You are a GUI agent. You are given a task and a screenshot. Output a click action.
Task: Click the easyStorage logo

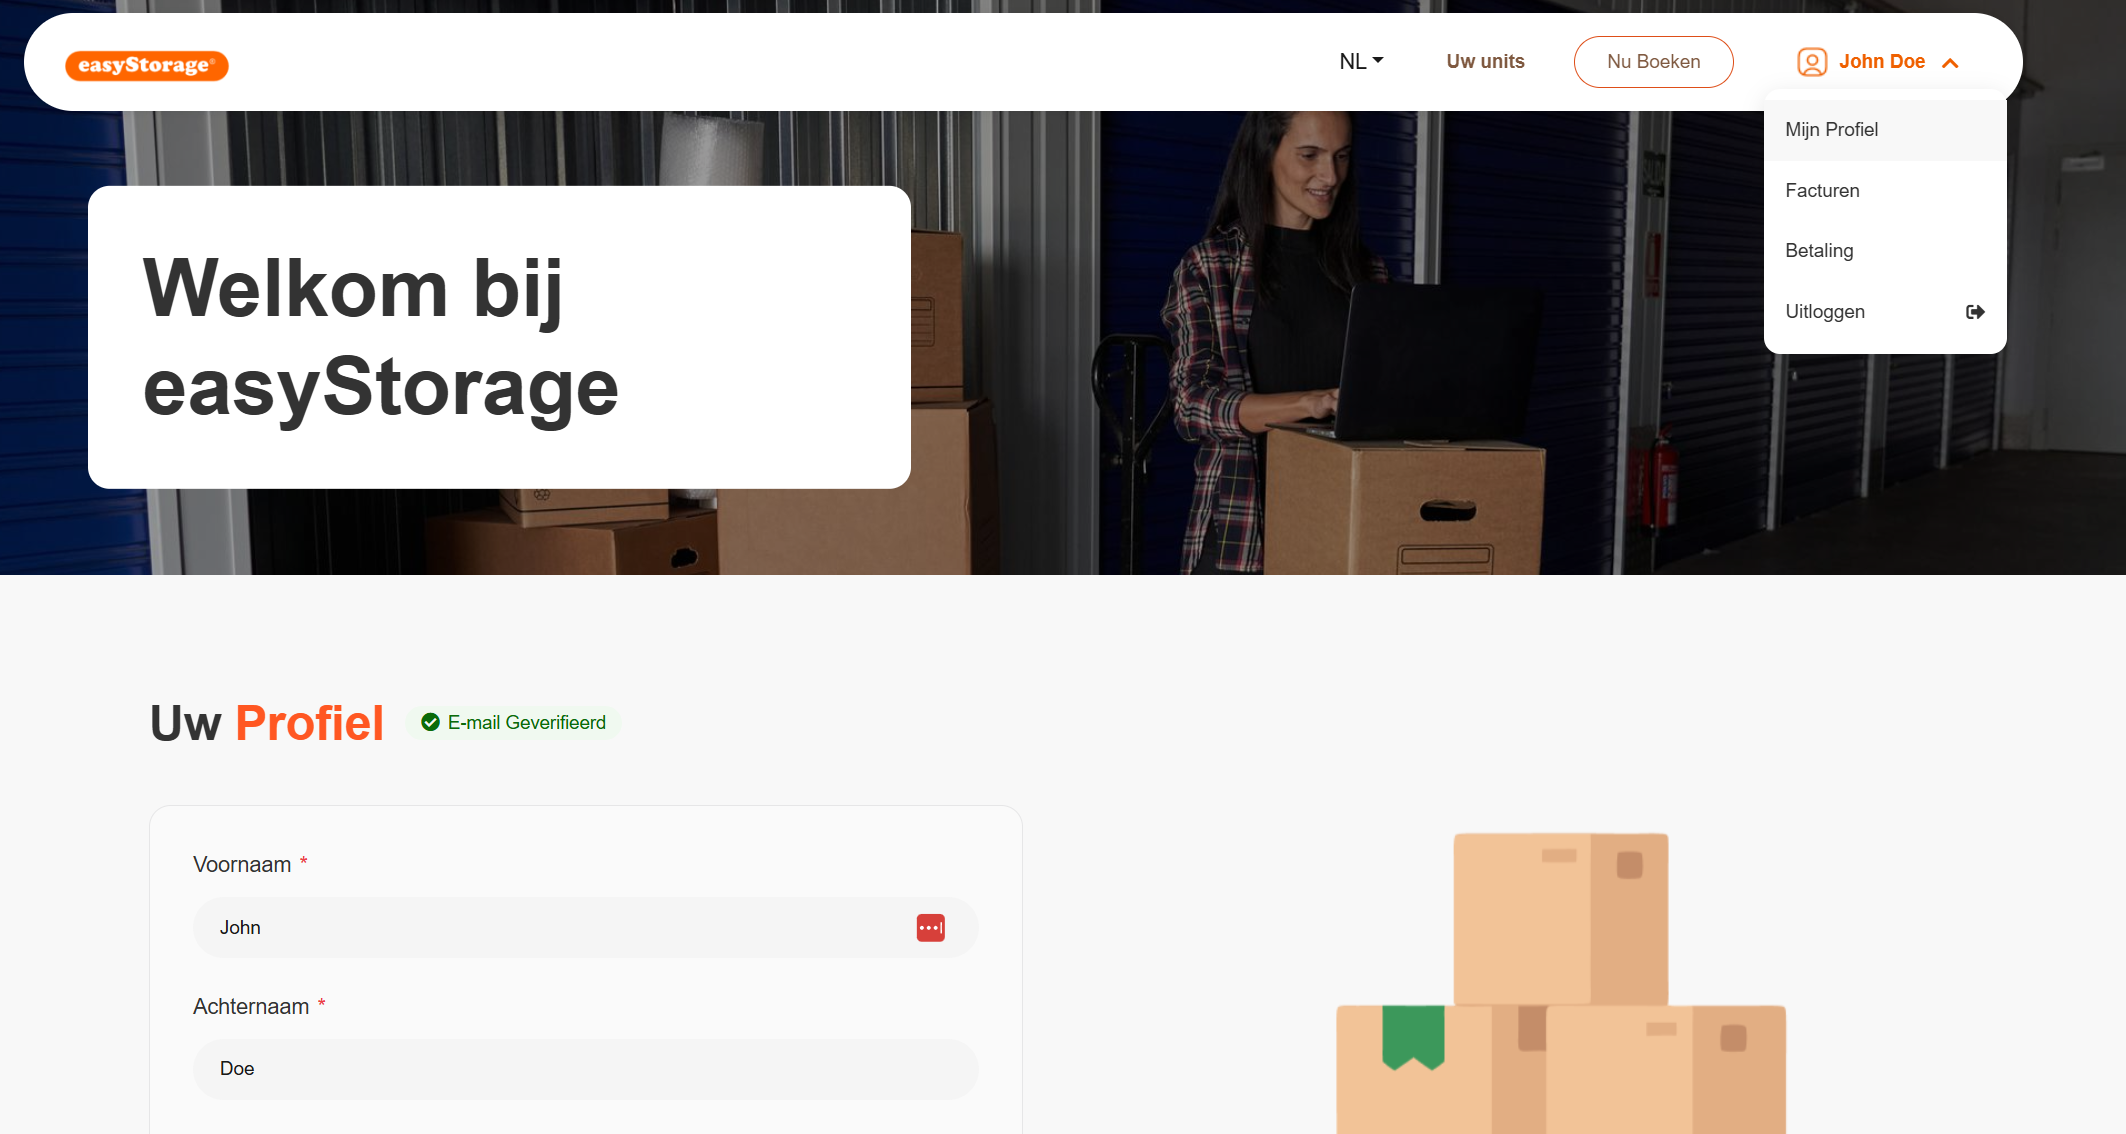(x=147, y=65)
